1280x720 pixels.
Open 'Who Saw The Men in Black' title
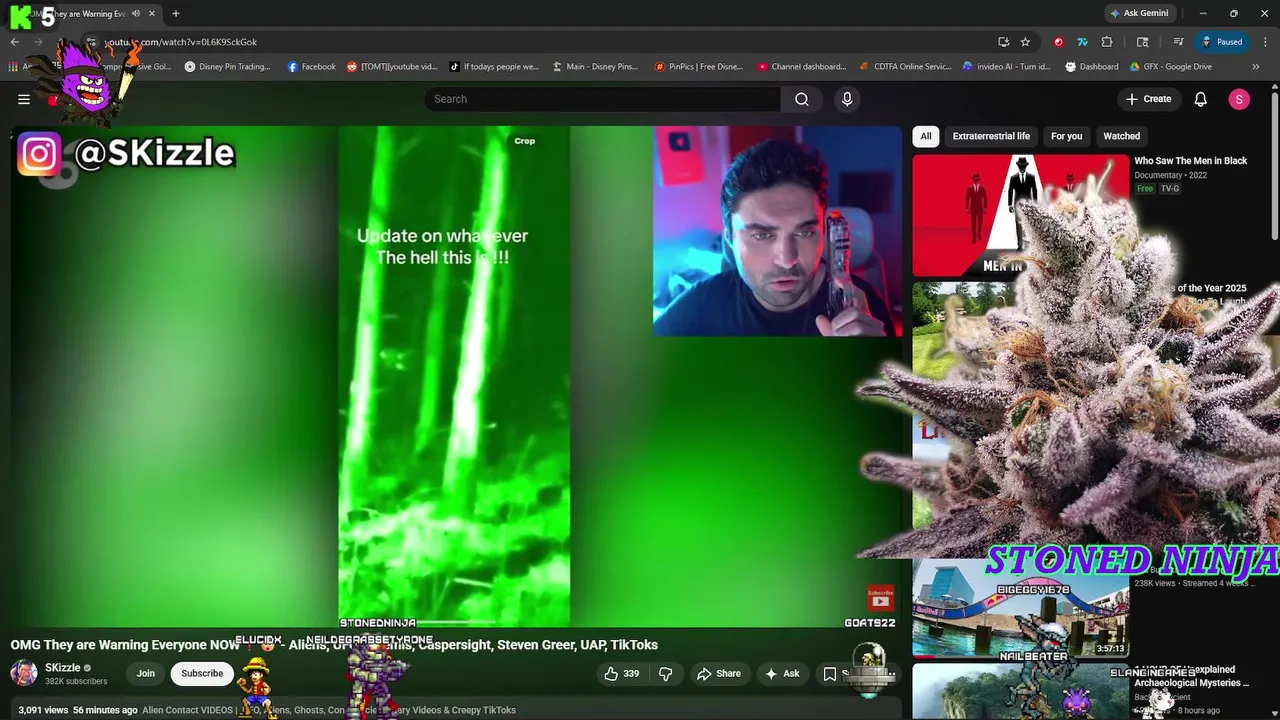click(1190, 161)
